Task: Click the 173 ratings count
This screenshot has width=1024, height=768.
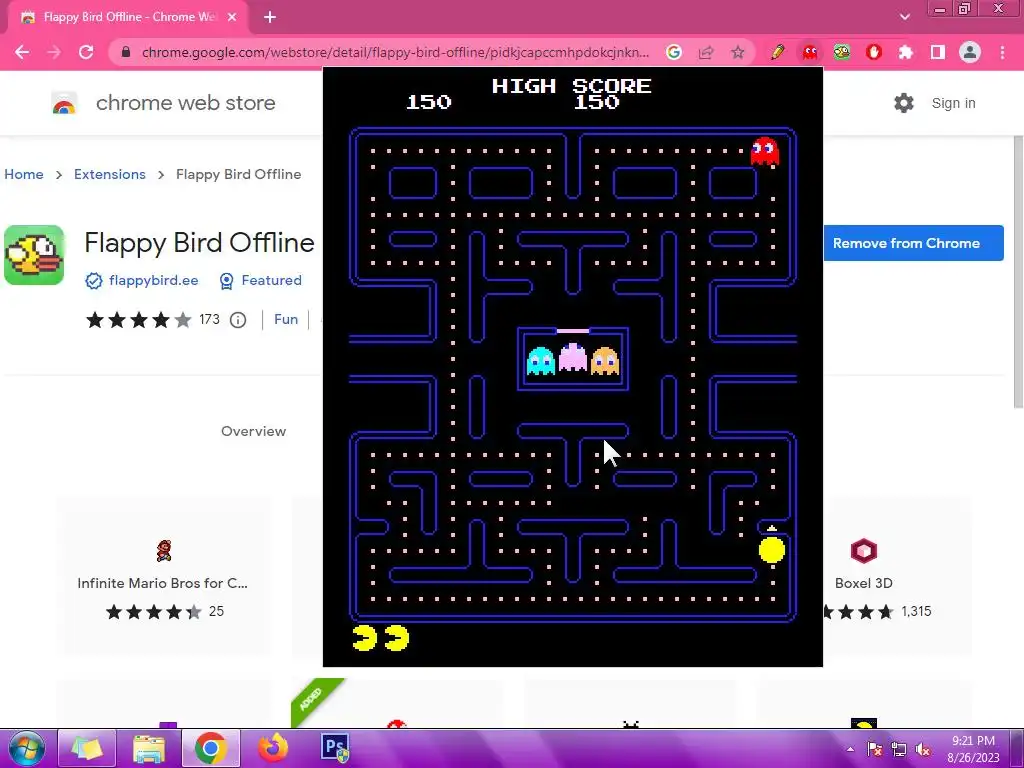Action: [209, 319]
